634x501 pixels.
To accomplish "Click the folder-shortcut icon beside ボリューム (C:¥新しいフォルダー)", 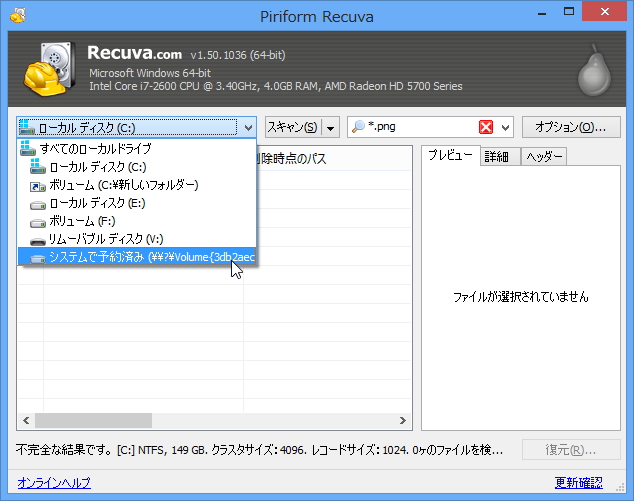I will pyautogui.click(x=38, y=186).
